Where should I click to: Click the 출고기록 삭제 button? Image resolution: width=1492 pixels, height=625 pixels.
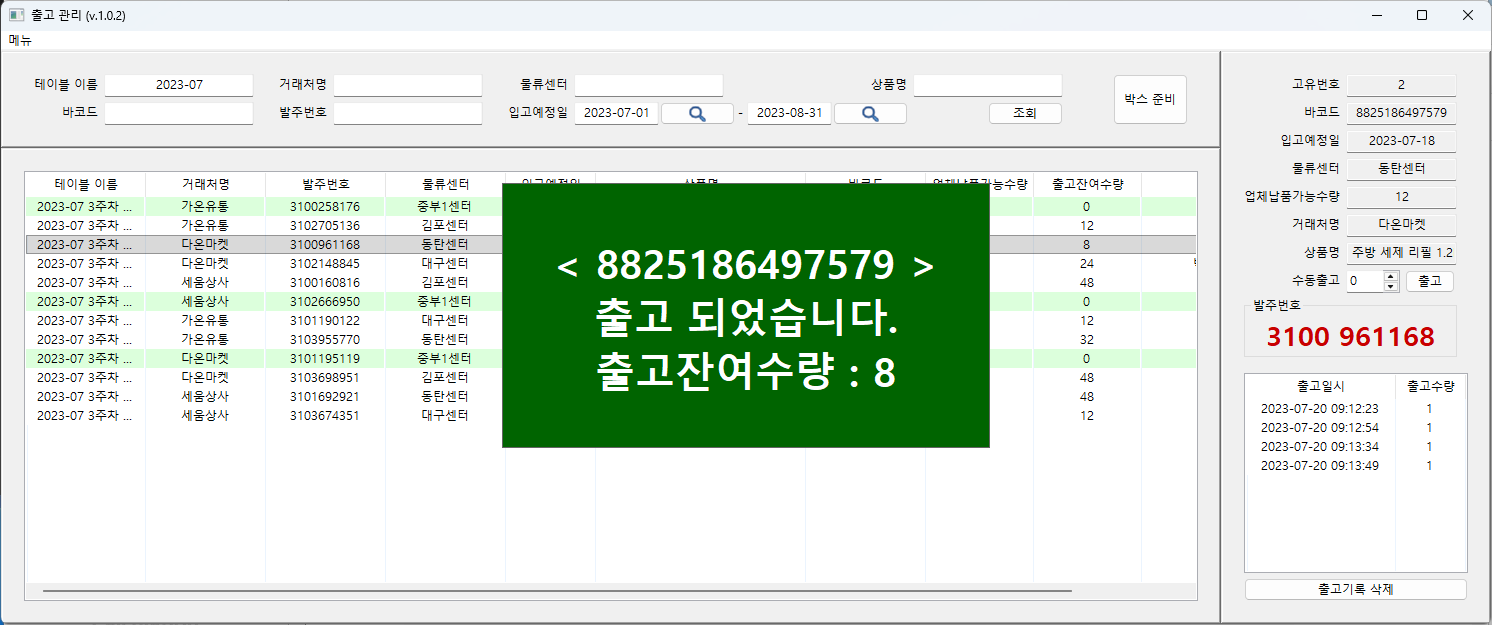pos(1356,590)
